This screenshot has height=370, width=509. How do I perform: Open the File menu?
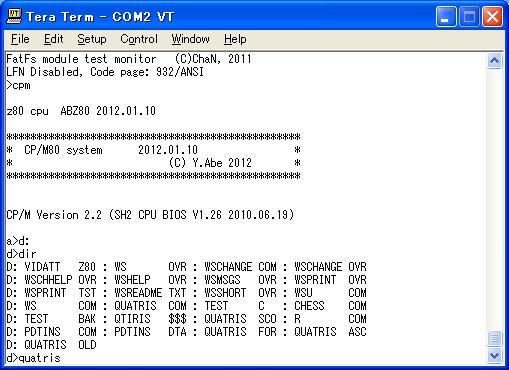(20, 39)
